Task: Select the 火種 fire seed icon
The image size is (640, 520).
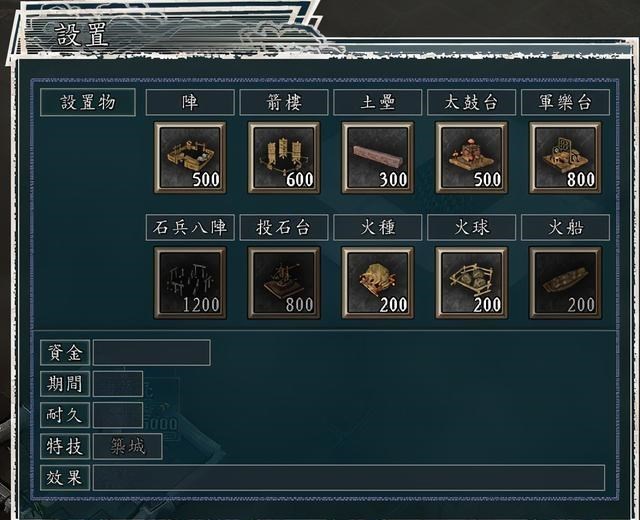Action: point(378,283)
